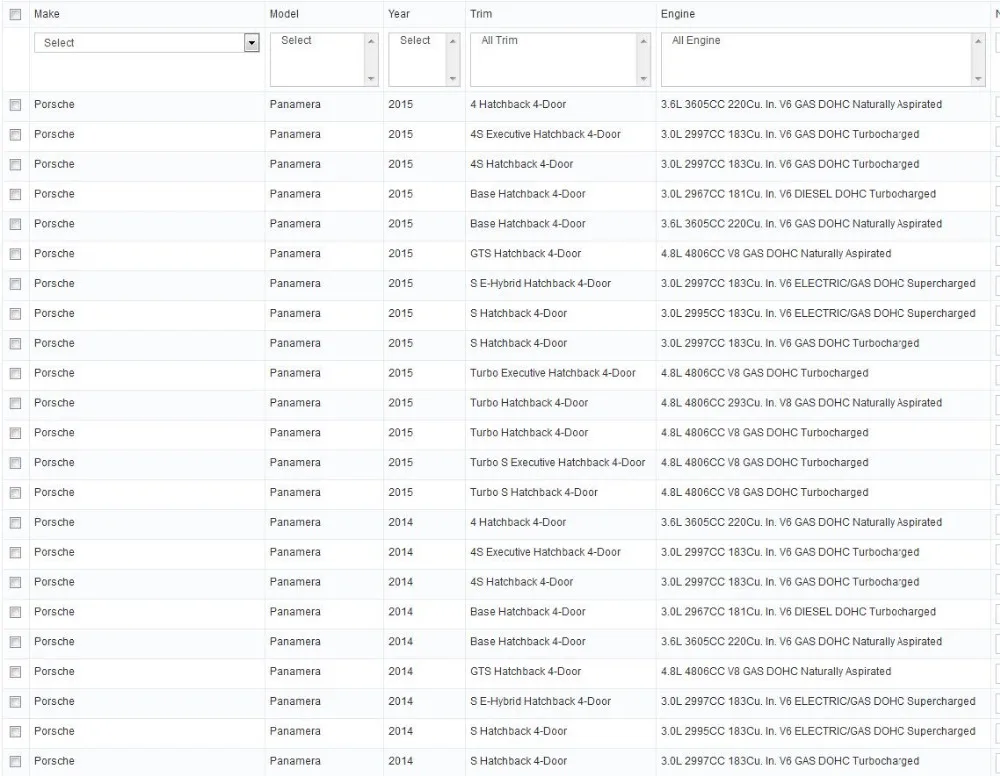Click 2014 '4S Executive Hatchback 4-Door' cell
The image size is (1000, 776).
545,552
